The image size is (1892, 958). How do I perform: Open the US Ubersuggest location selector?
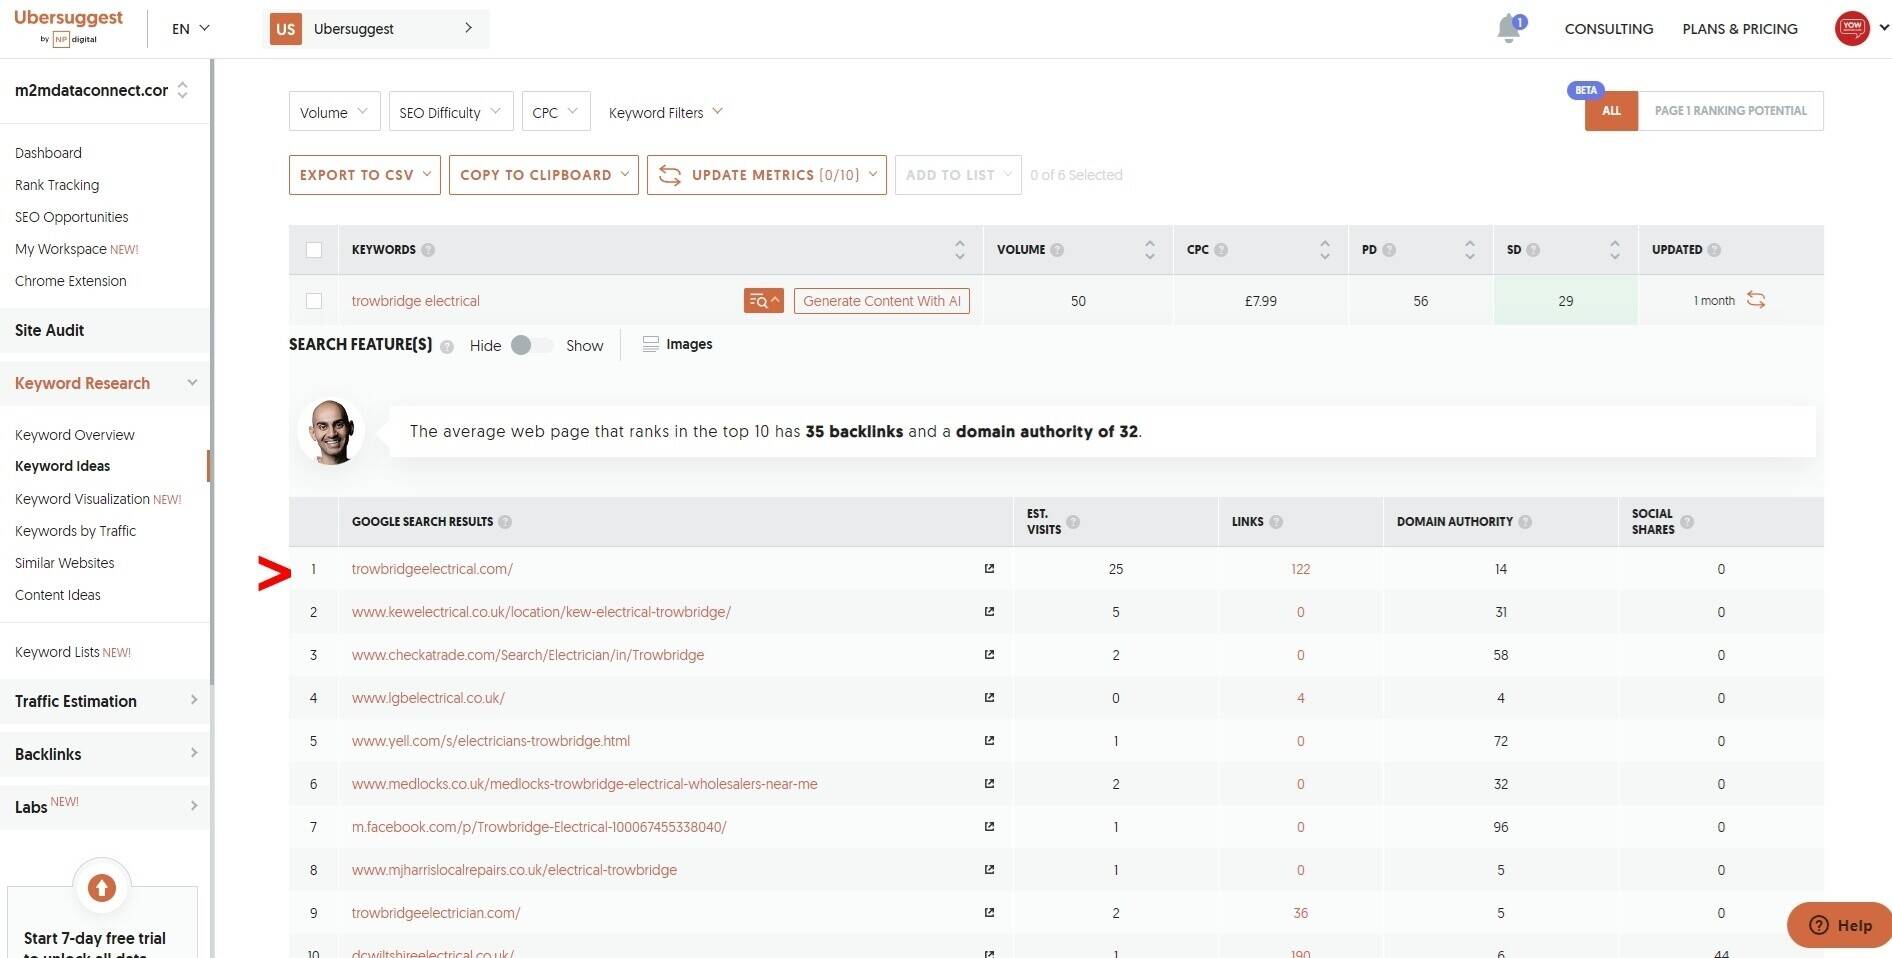coord(375,29)
